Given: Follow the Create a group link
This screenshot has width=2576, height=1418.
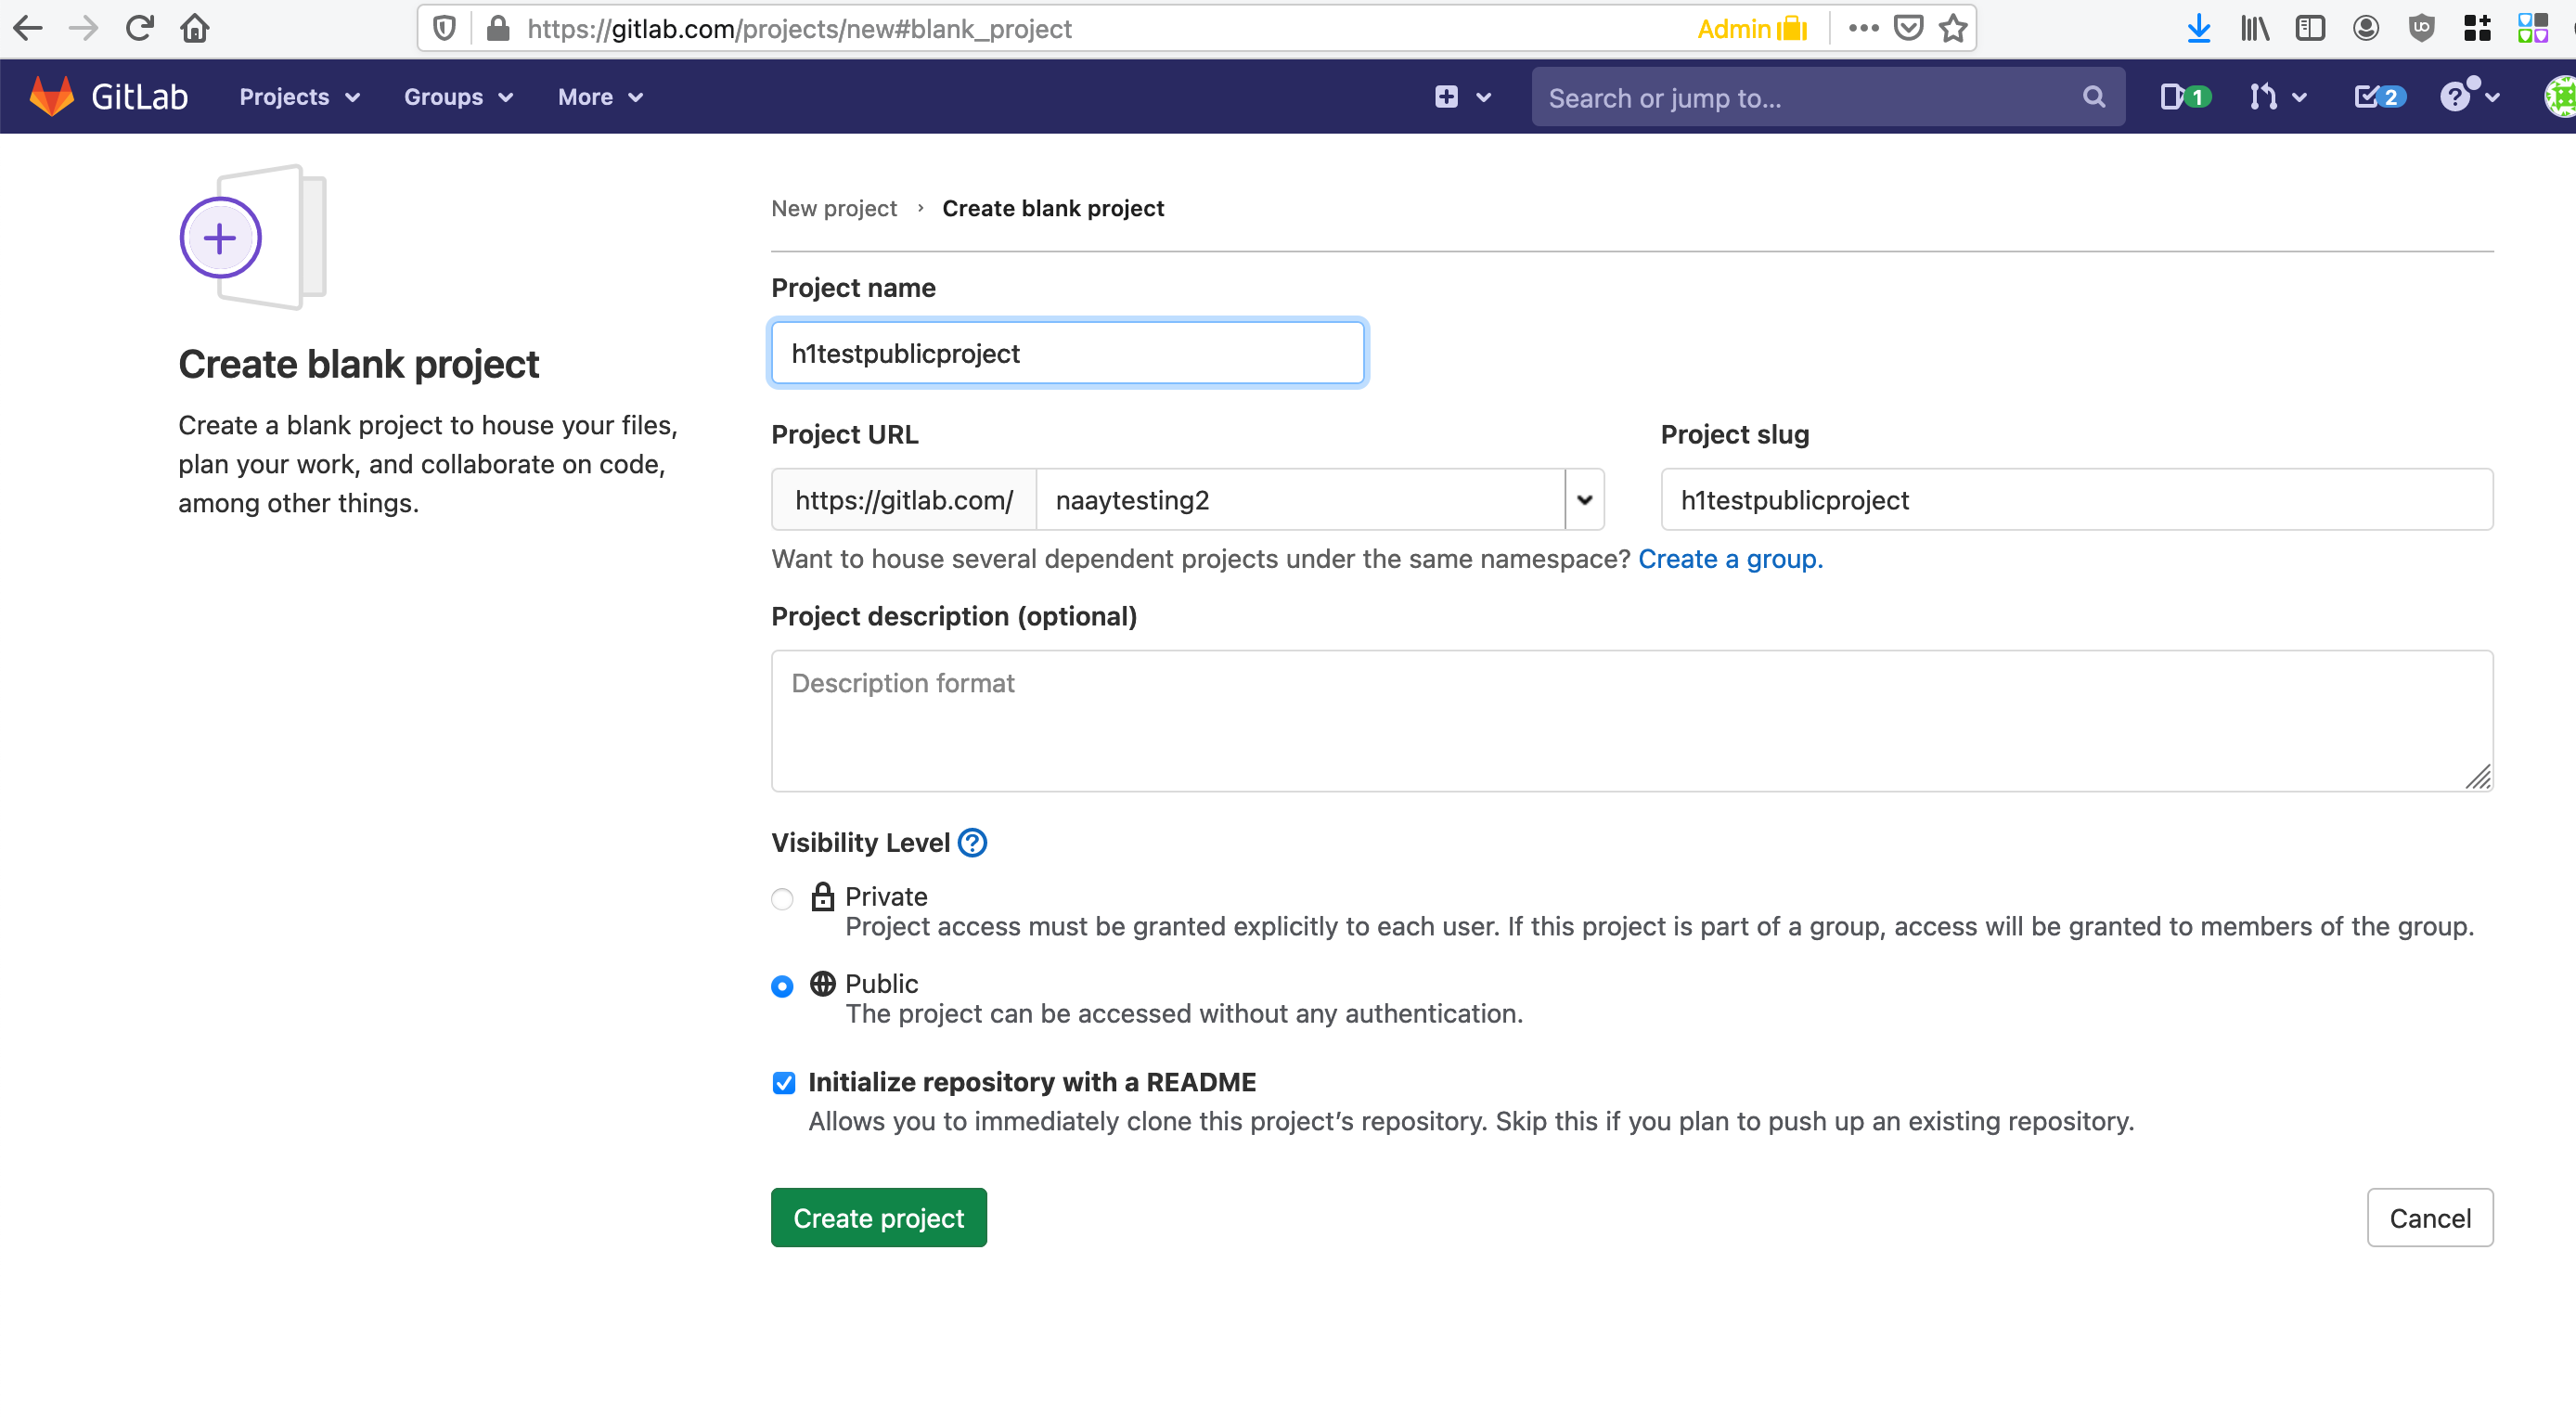Looking at the screenshot, I should [1730, 559].
